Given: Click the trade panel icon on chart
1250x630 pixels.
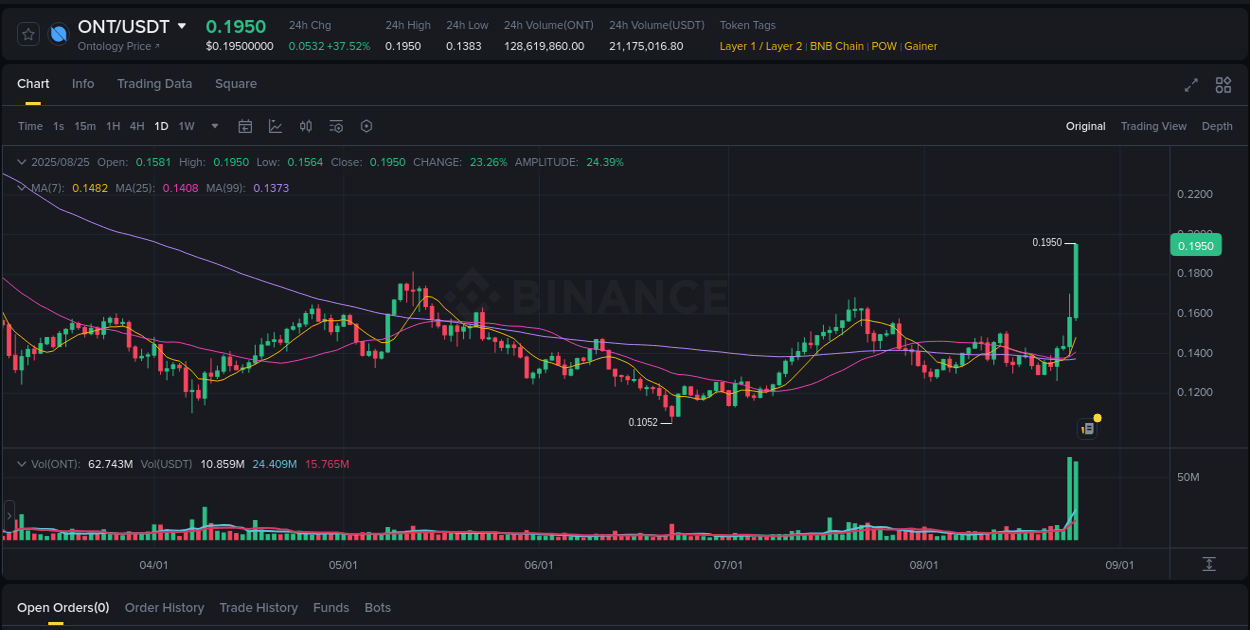Looking at the screenshot, I should (x=1087, y=427).
